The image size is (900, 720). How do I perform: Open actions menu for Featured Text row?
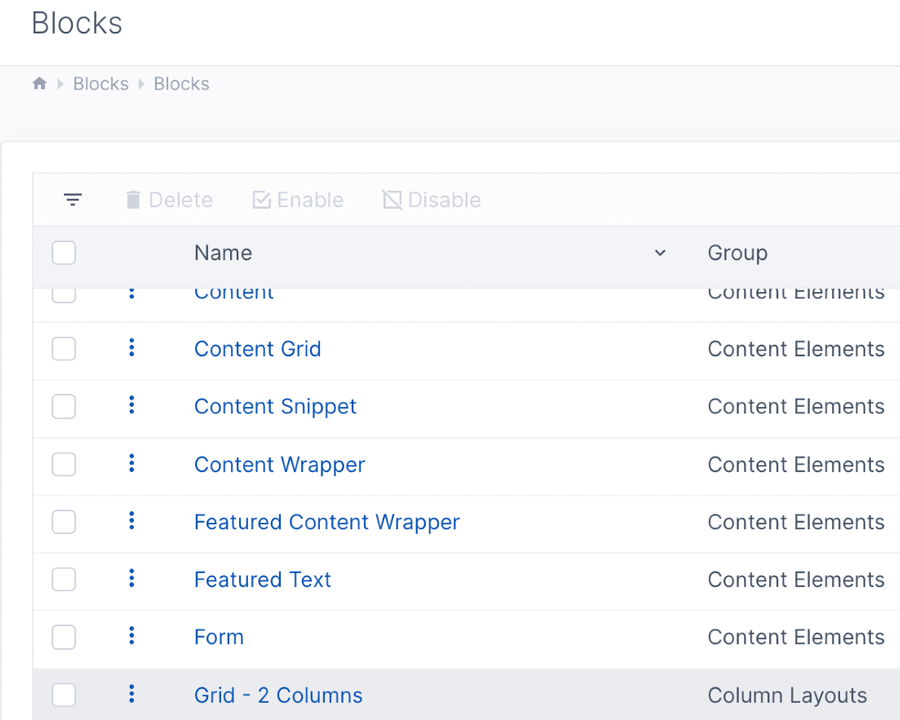pyautogui.click(x=131, y=579)
